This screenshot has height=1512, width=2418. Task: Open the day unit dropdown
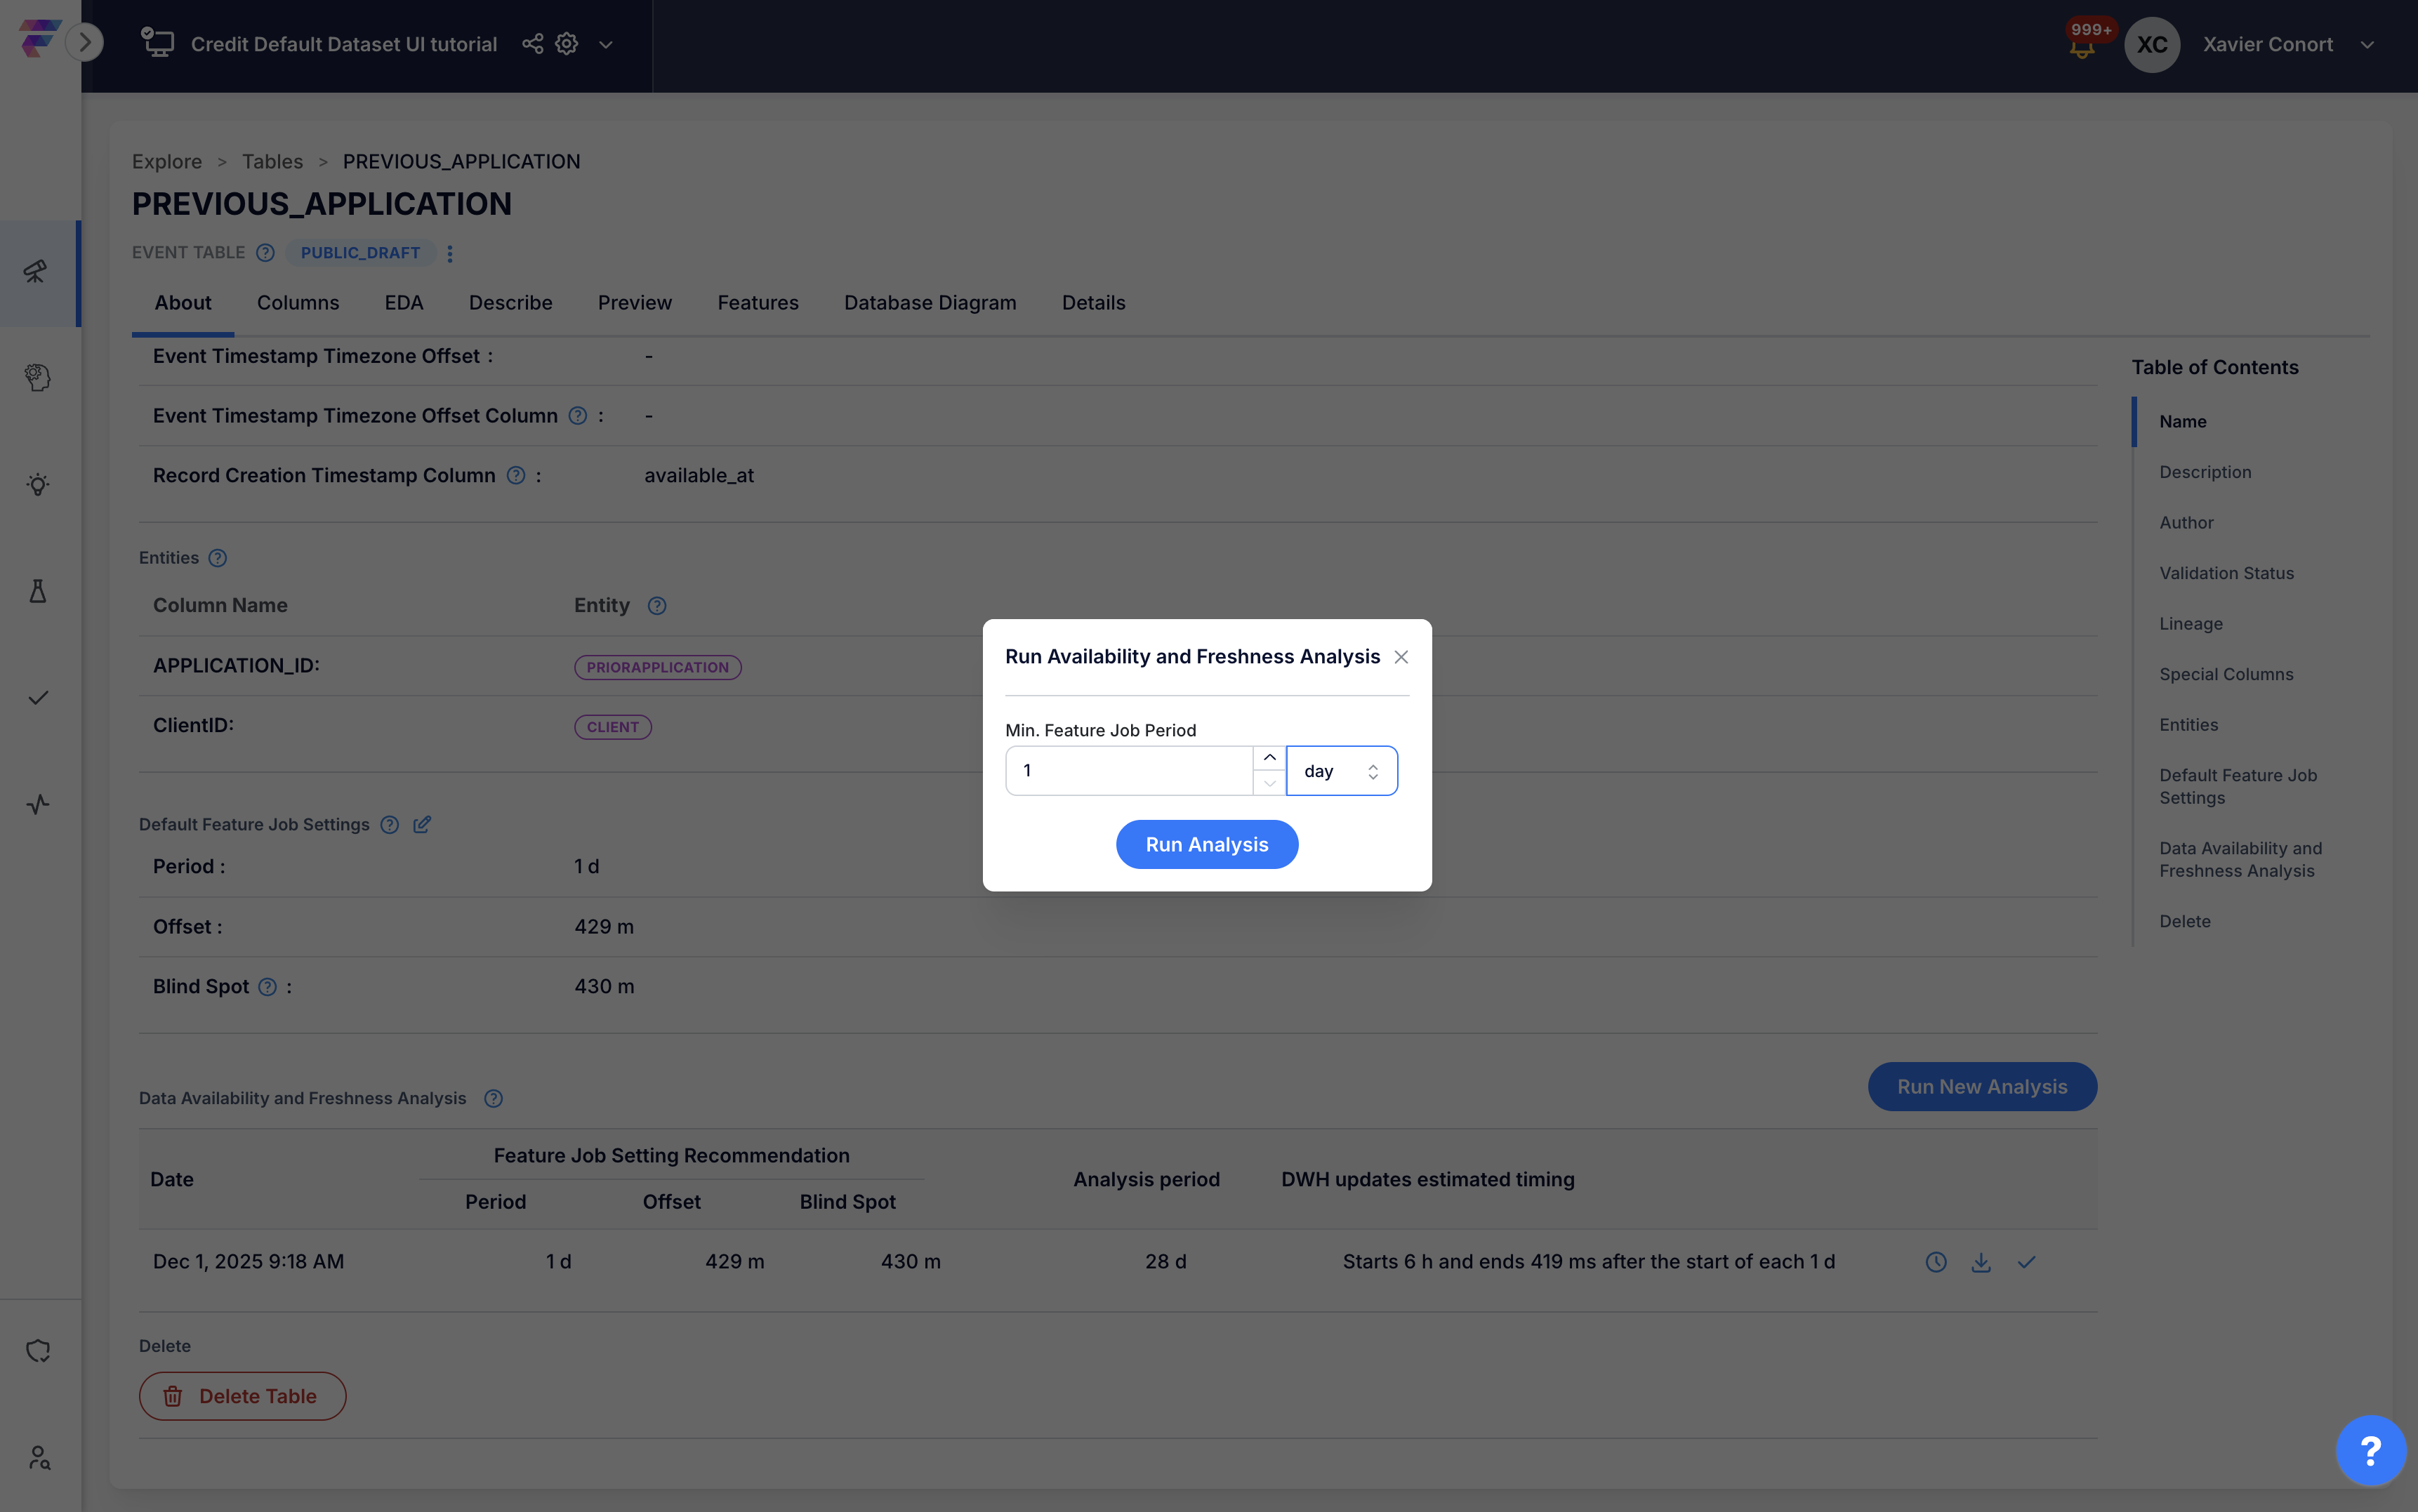[x=1341, y=771]
